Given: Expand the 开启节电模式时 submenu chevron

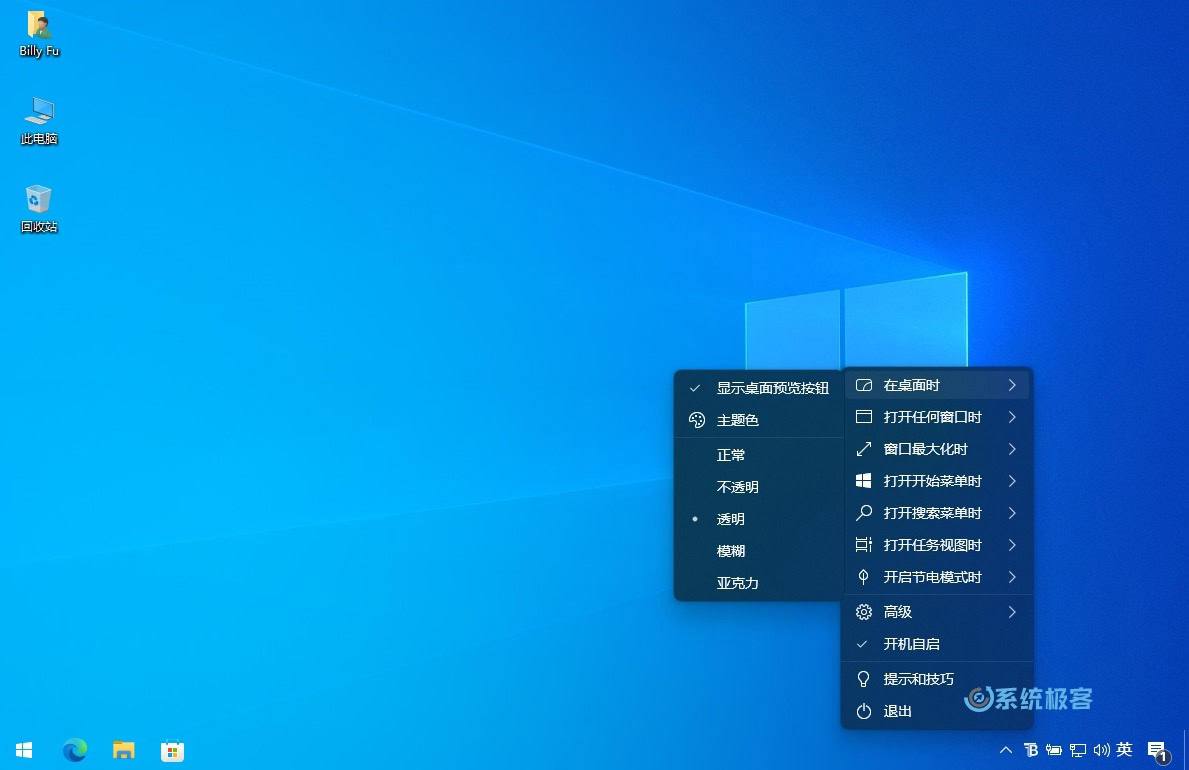Looking at the screenshot, I should pyautogui.click(x=1012, y=577).
